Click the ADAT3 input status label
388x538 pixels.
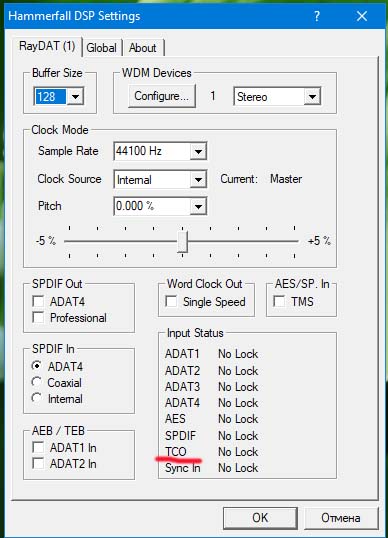tap(182, 387)
